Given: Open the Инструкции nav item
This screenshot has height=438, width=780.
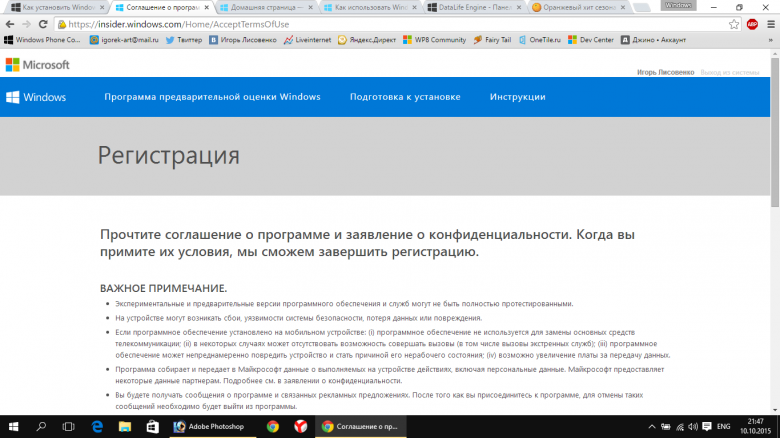Looking at the screenshot, I should [517, 97].
